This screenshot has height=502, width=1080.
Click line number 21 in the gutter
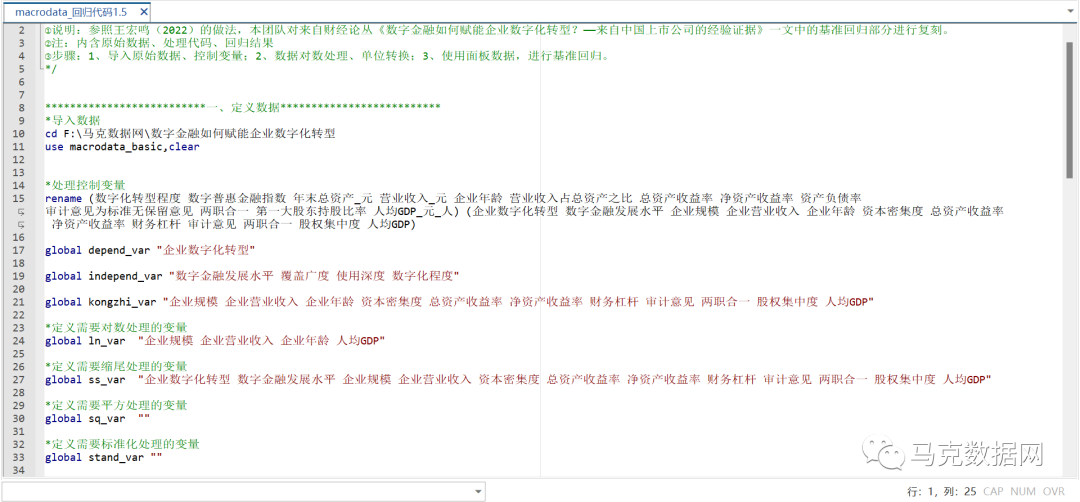(x=19, y=302)
